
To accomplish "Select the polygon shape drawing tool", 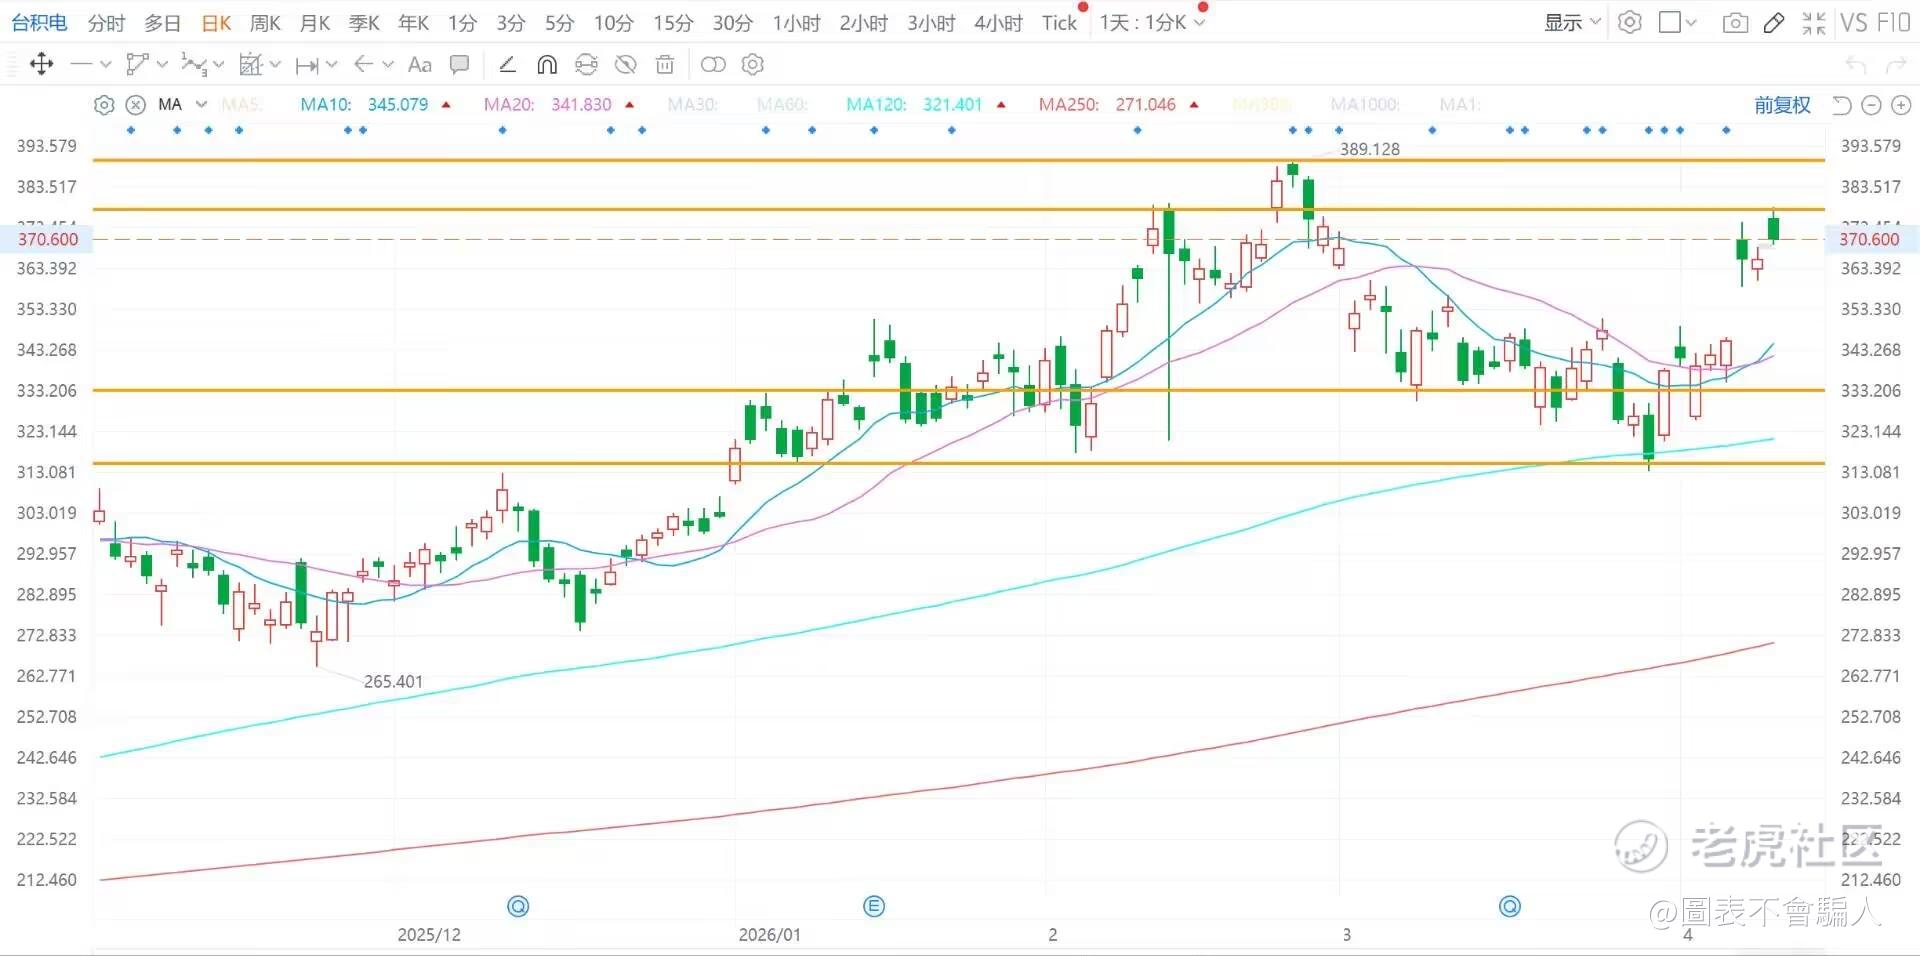I will 137,65.
